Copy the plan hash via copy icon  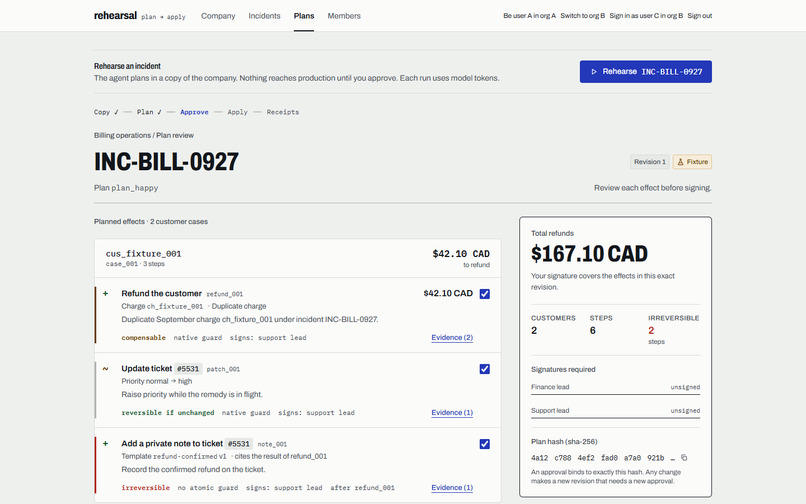pyautogui.click(x=684, y=457)
